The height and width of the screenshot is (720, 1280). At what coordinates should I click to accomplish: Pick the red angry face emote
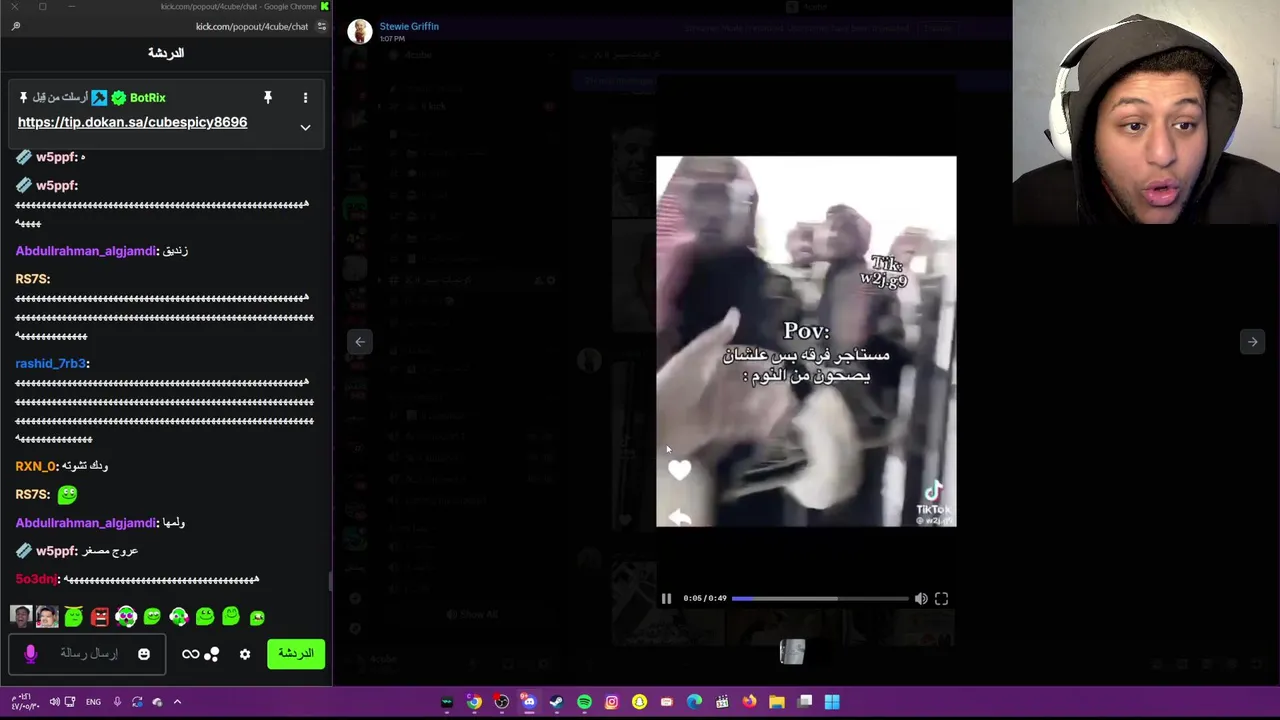pyautogui.click(x=99, y=617)
